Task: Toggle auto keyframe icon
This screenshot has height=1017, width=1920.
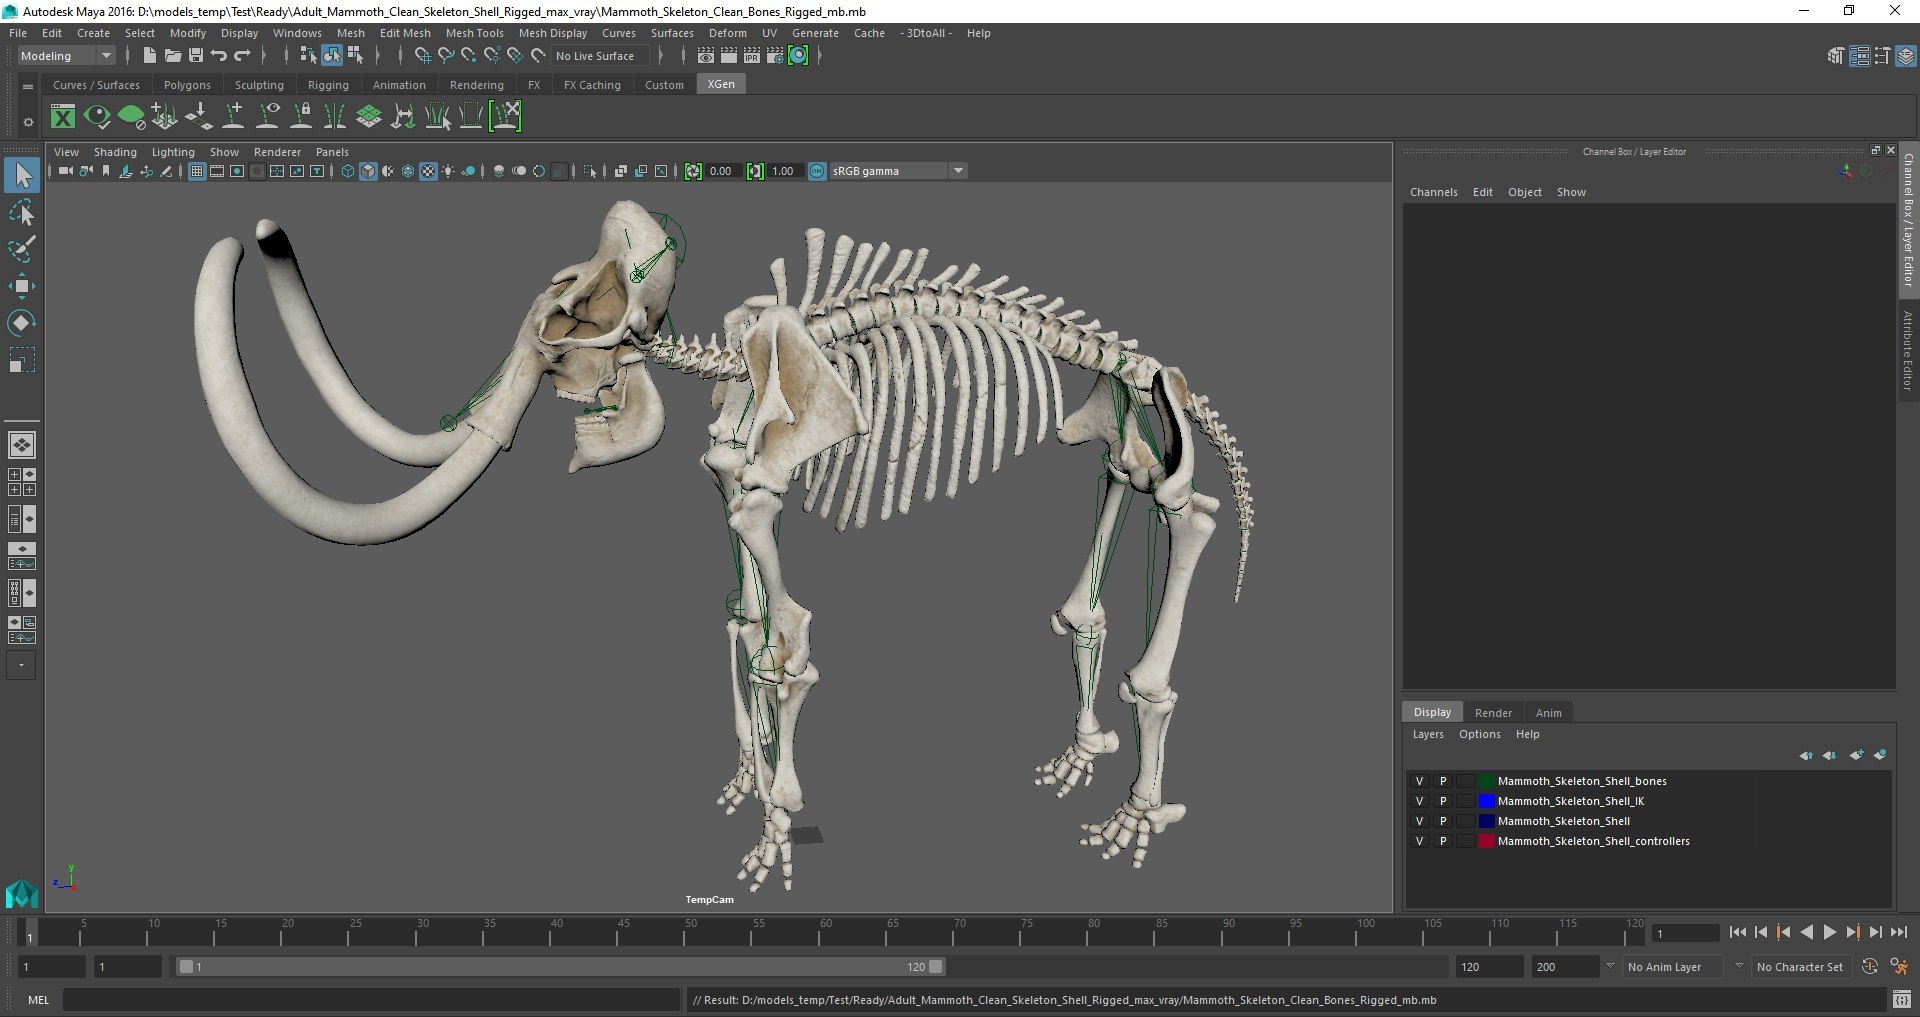Action: [1869, 967]
